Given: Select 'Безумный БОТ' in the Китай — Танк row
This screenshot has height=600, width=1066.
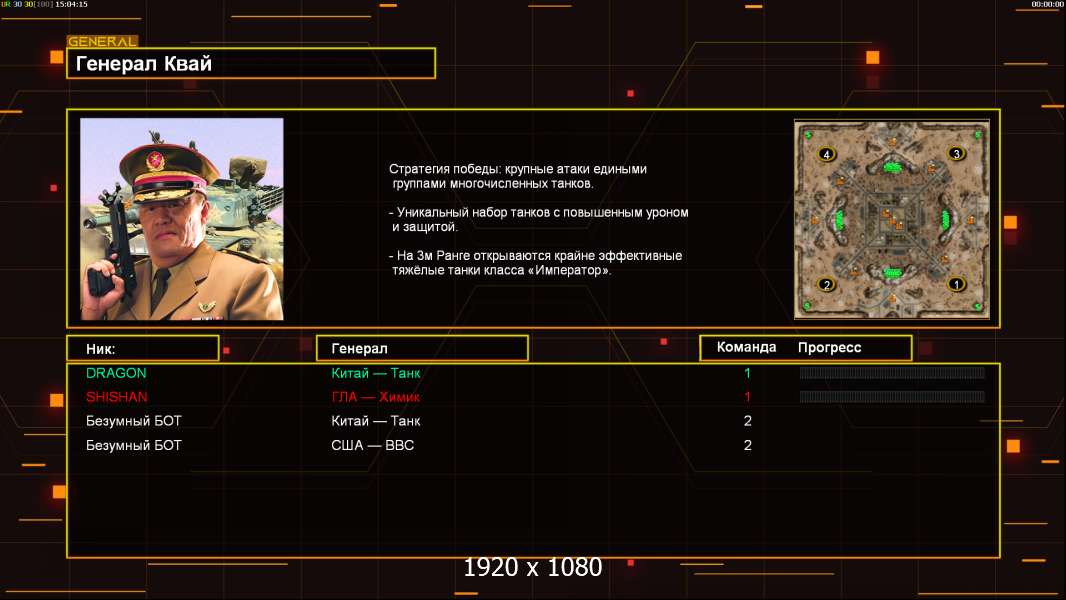Looking at the screenshot, I should point(134,421).
